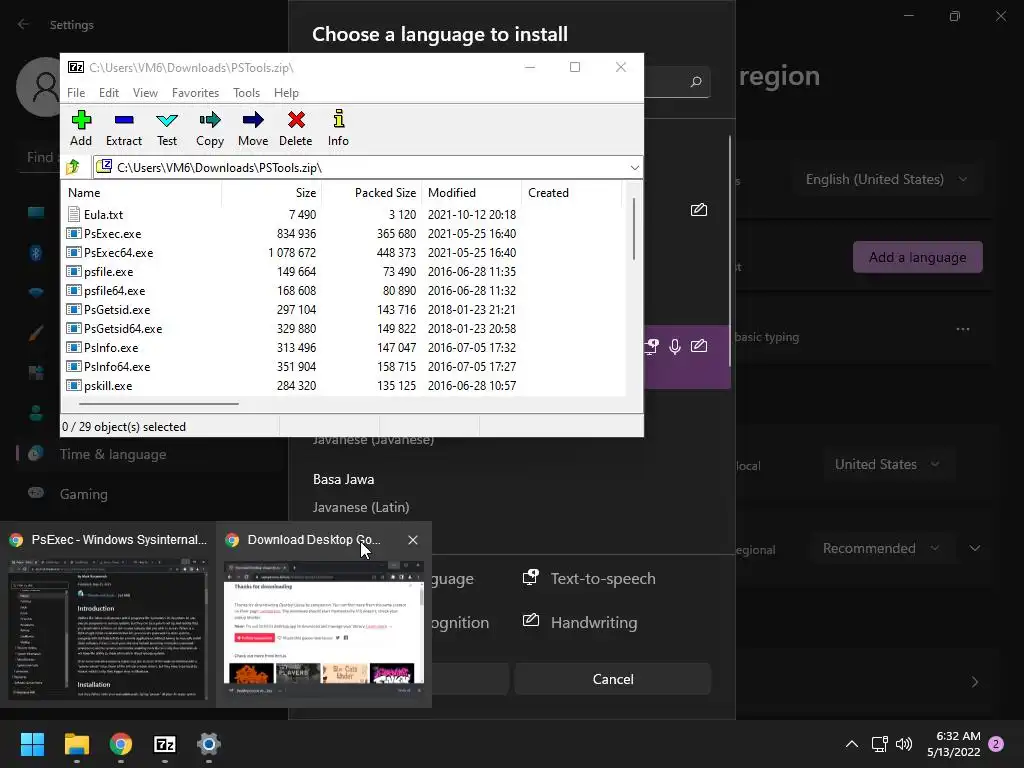The height and width of the screenshot is (768, 1024).
Task: Open the File menu in 7-Zip
Action: 76,93
